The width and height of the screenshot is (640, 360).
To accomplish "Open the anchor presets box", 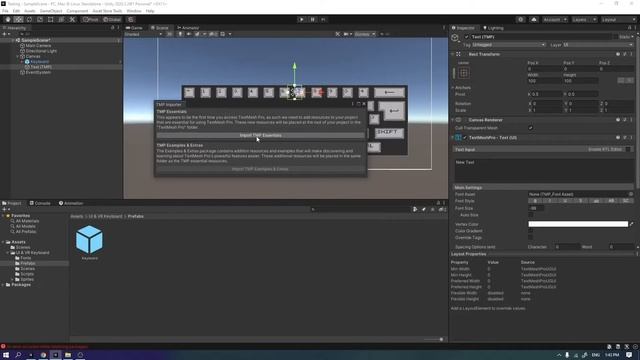I will tap(464, 73).
